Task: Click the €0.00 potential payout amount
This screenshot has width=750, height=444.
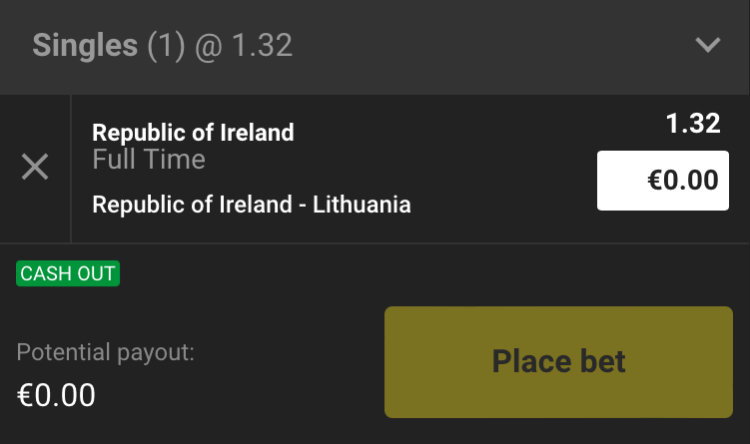Action: pos(56,395)
